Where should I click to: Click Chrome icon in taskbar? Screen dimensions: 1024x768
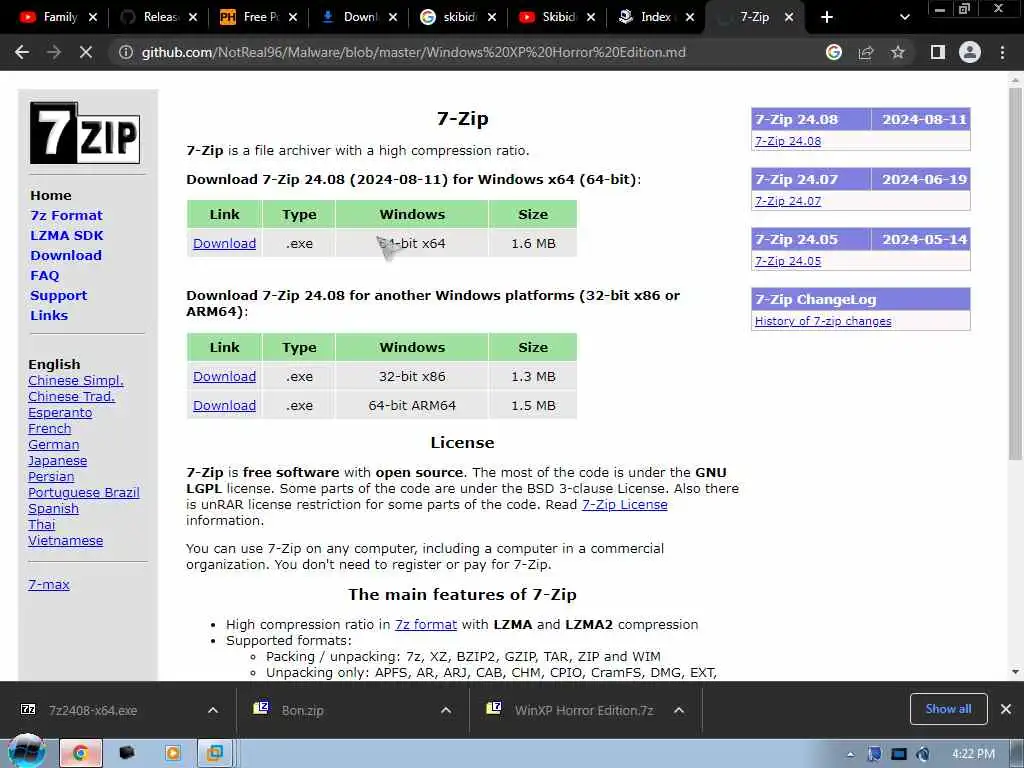tap(81, 753)
